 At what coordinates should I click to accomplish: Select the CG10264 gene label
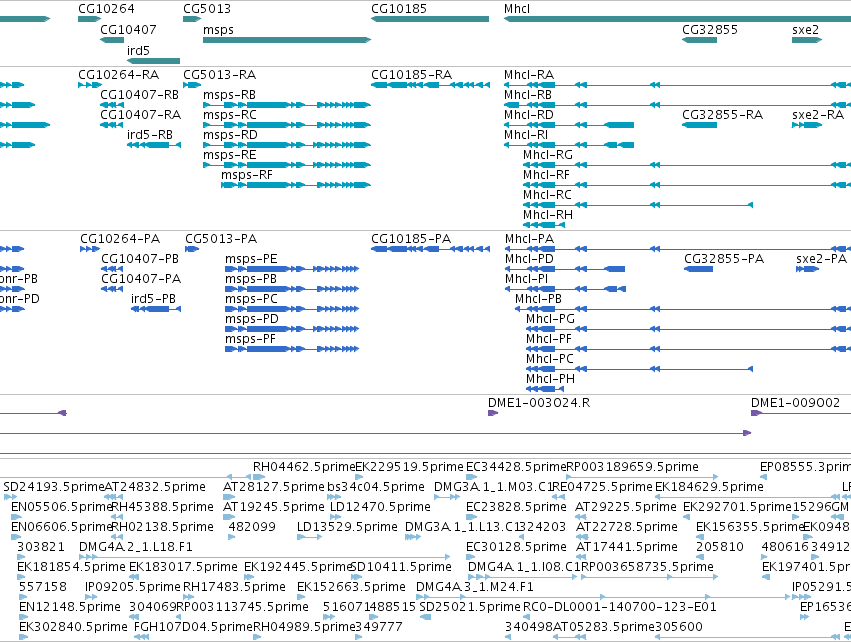point(106,9)
